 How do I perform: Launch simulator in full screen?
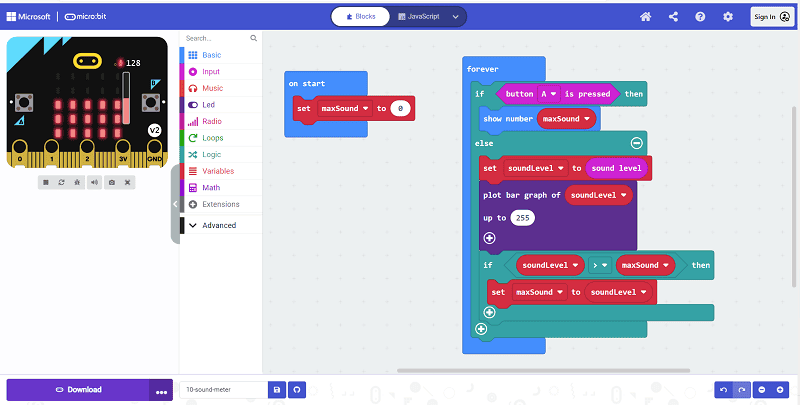click(128, 182)
